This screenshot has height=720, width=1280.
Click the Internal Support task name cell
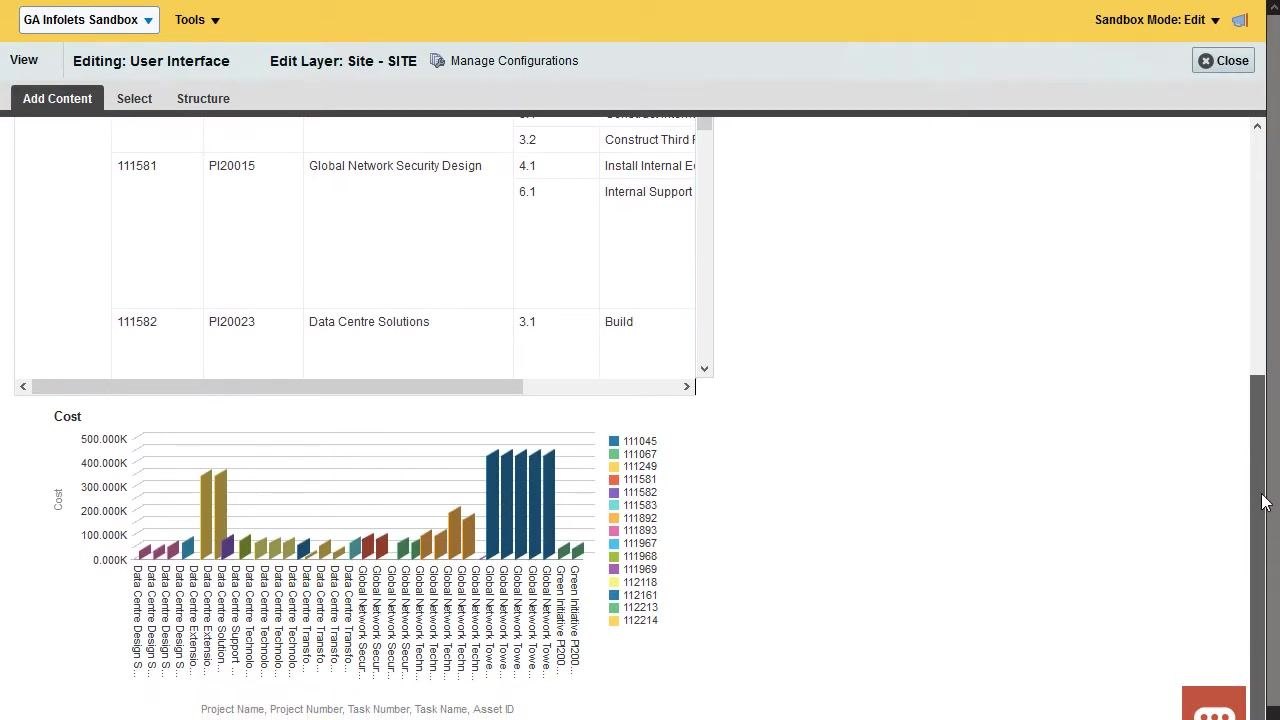648,192
